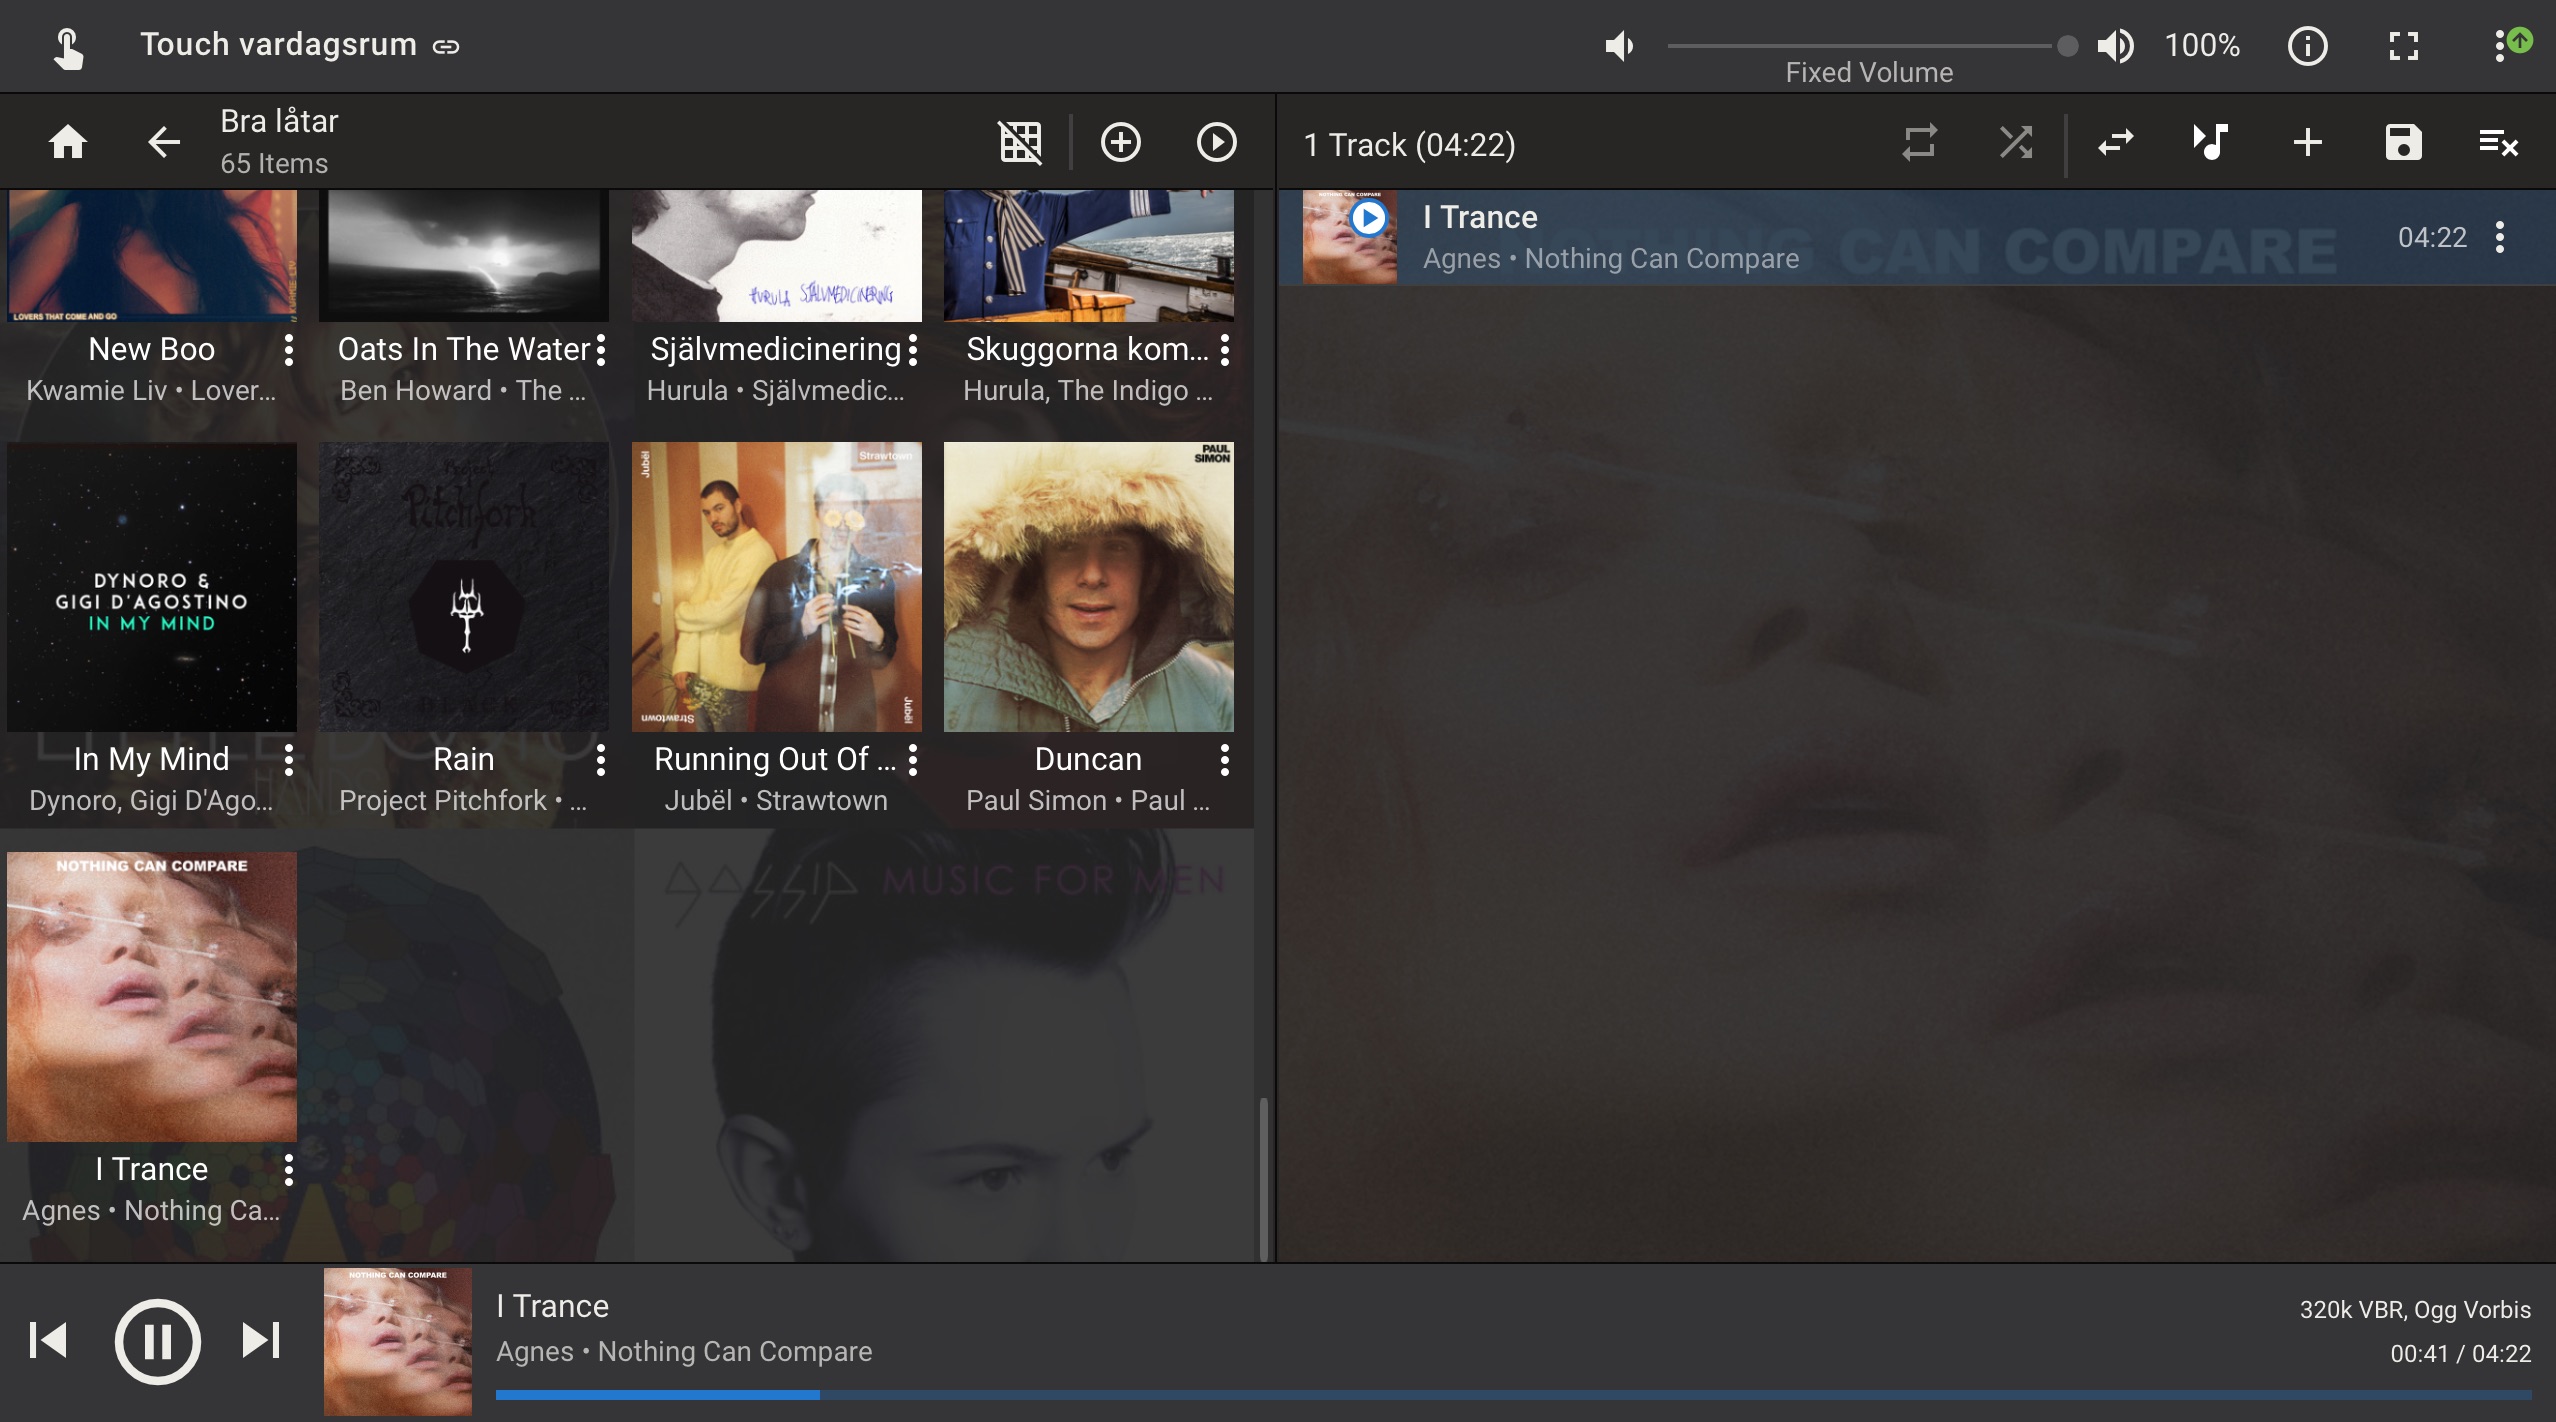Open options menu for Duncan
The height and width of the screenshot is (1422, 2556).
tap(1224, 759)
